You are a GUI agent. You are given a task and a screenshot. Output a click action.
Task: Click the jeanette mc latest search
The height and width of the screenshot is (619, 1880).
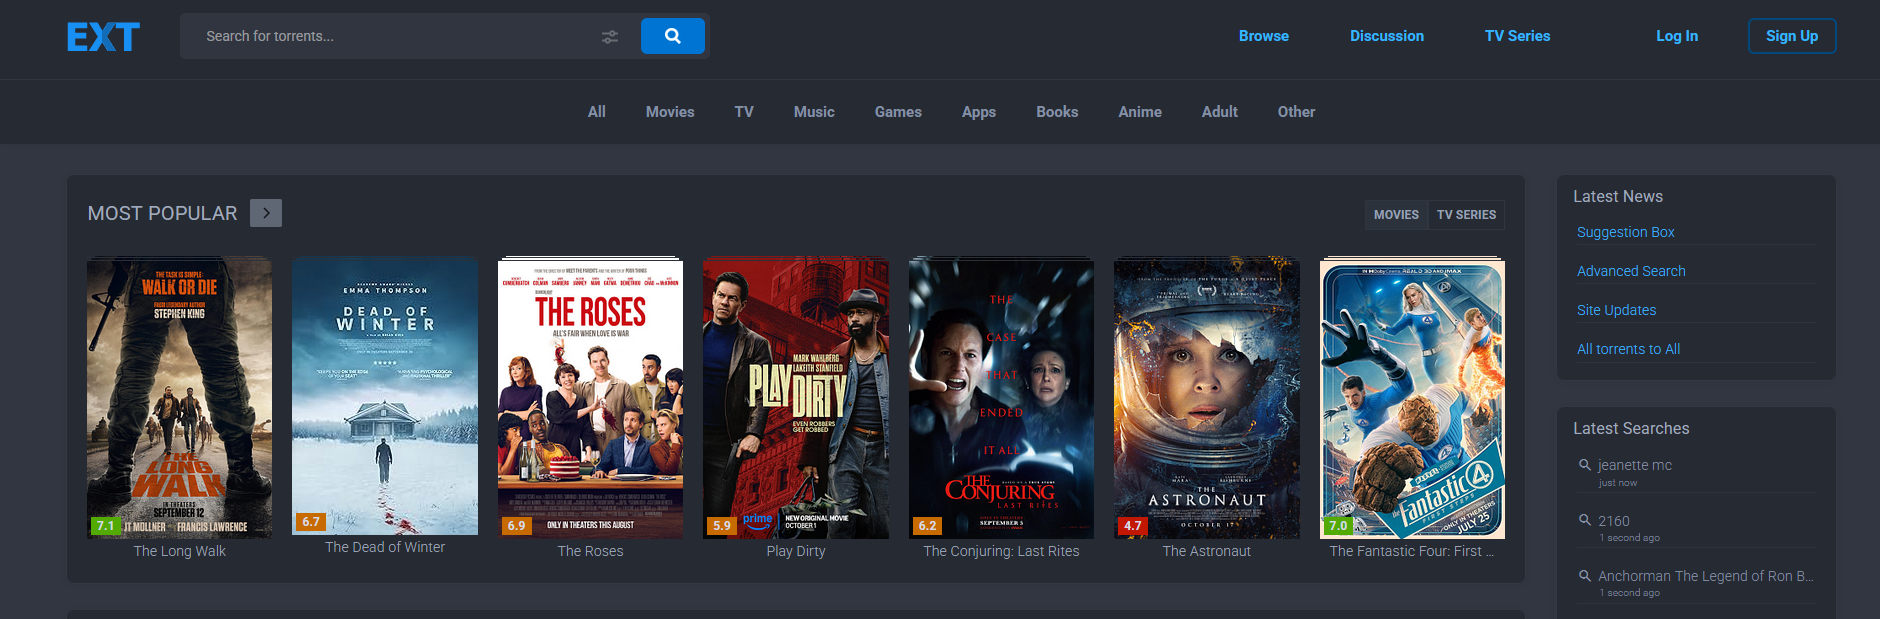(1635, 465)
